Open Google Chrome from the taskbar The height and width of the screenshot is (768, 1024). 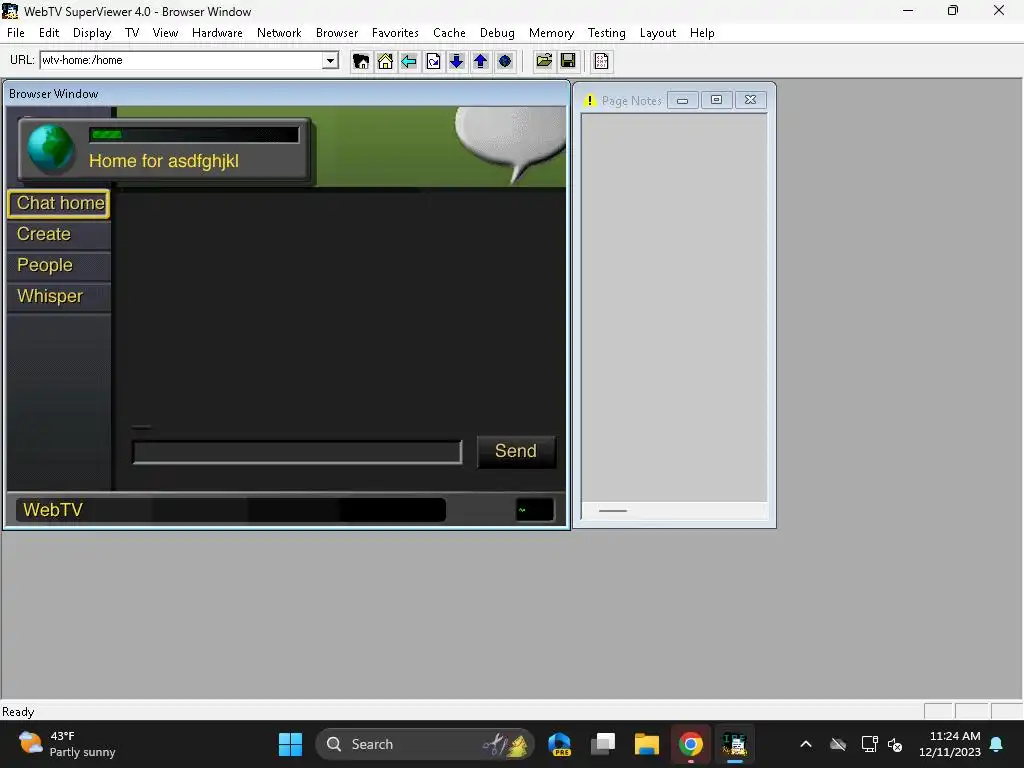[690, 744]
